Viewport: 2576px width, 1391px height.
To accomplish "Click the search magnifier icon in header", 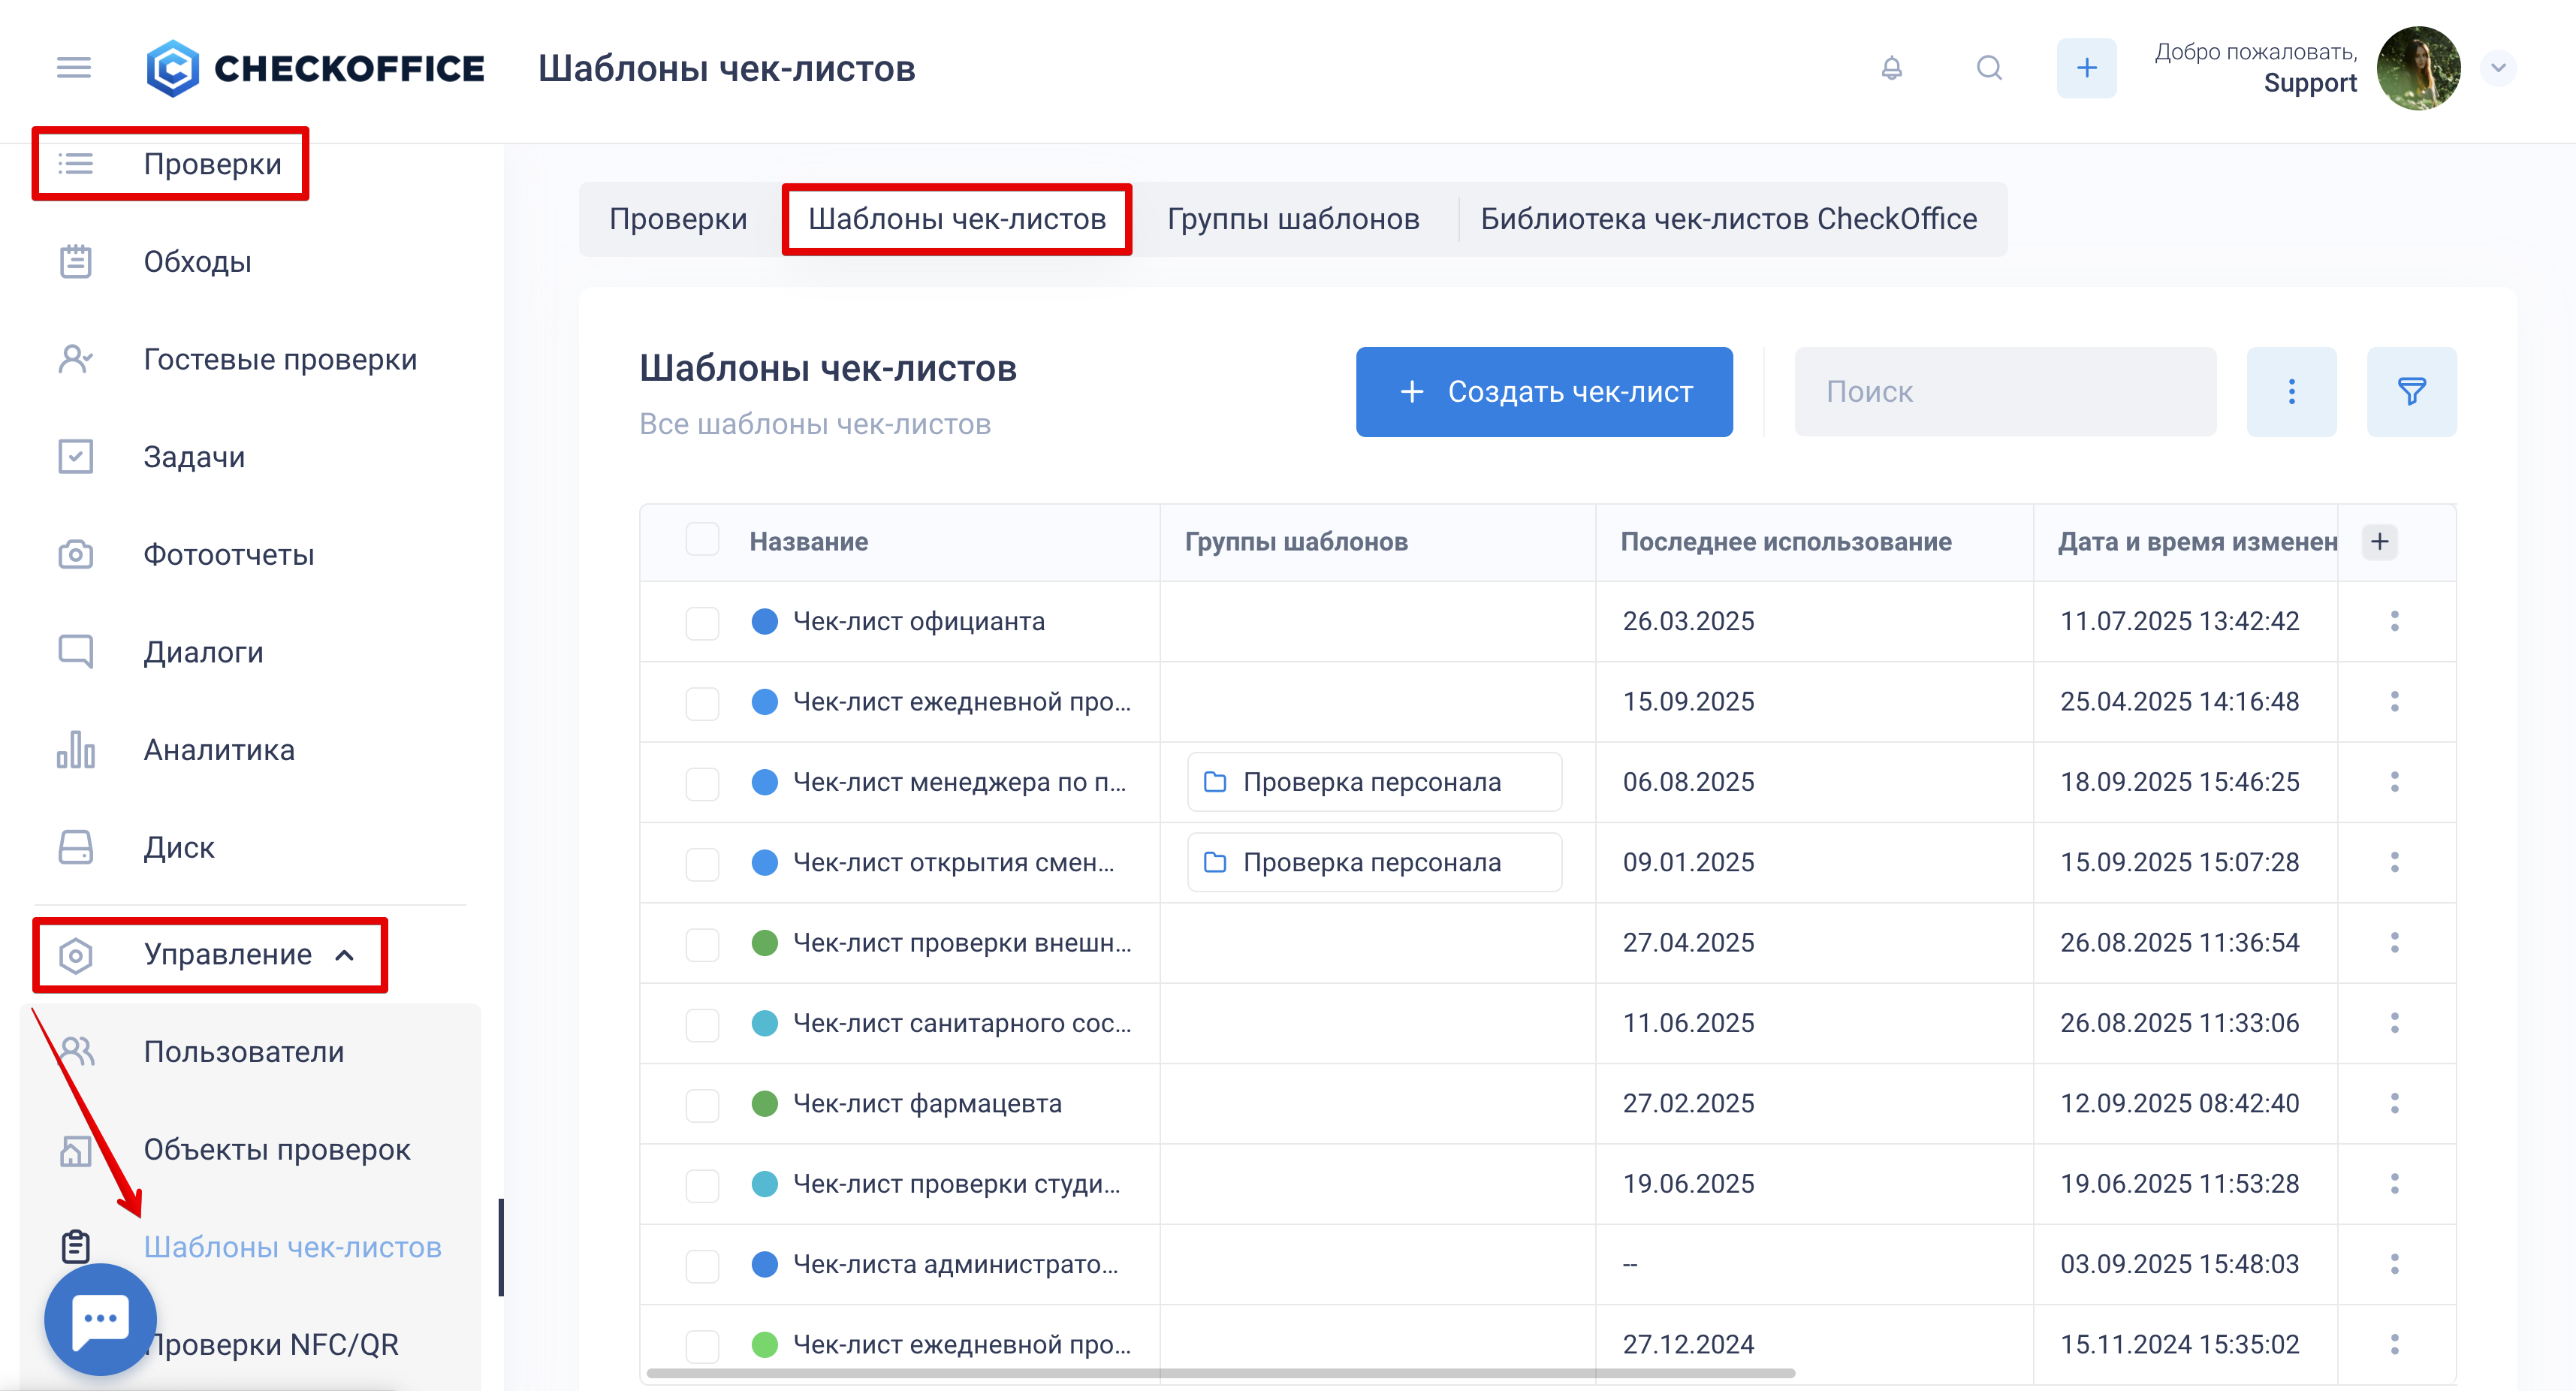I will click(1989, 68).
